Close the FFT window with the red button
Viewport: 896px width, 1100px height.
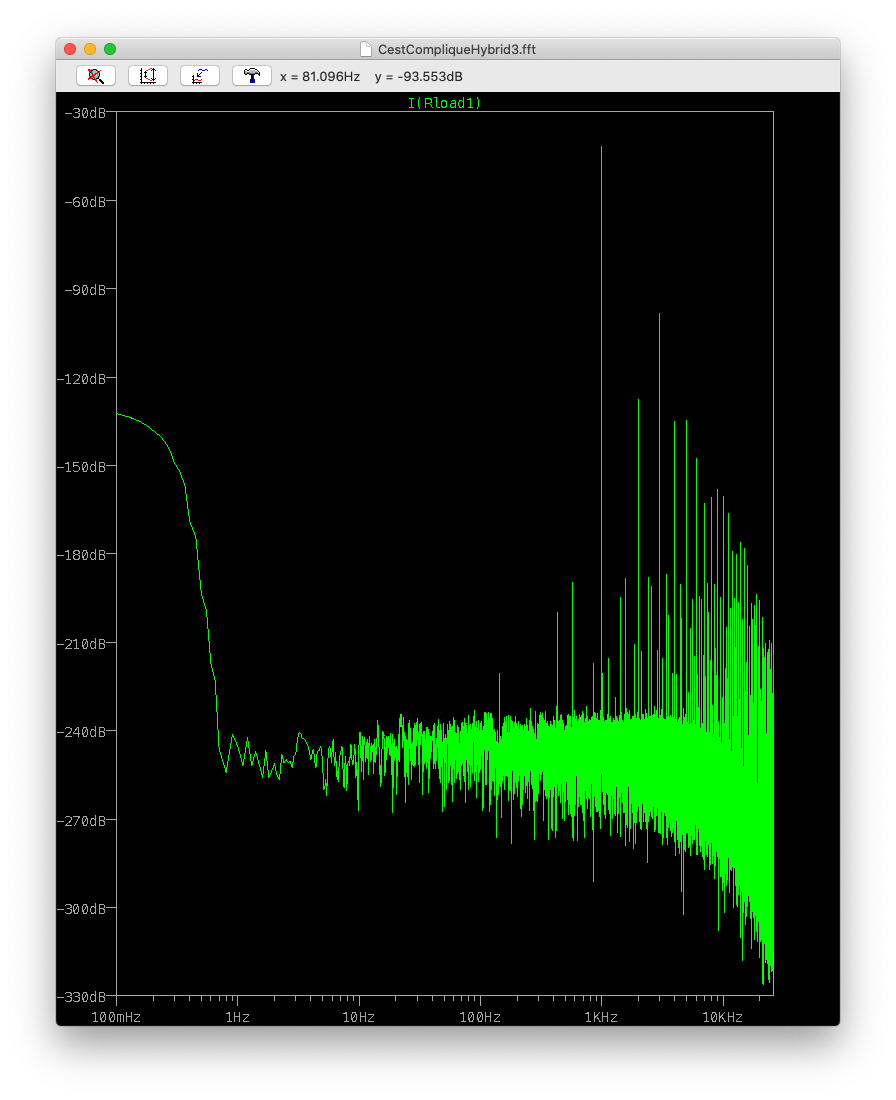click(69, 49)
